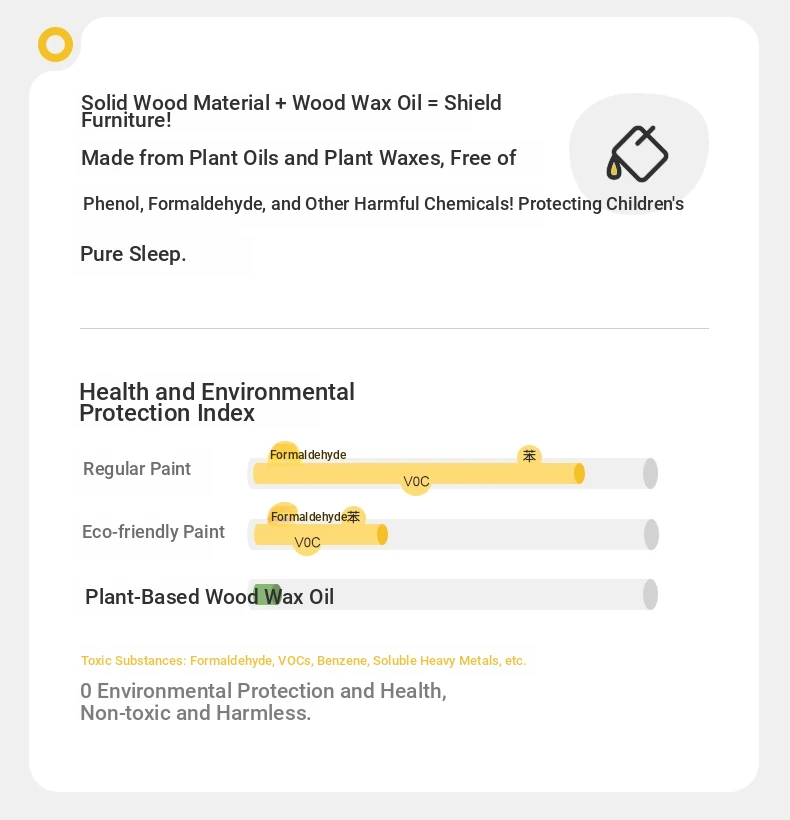Image resolution: width=790 pixels, height=820 pixels.
Task: Select the Eco-friendly Paint label
Action: coord(153,532)
